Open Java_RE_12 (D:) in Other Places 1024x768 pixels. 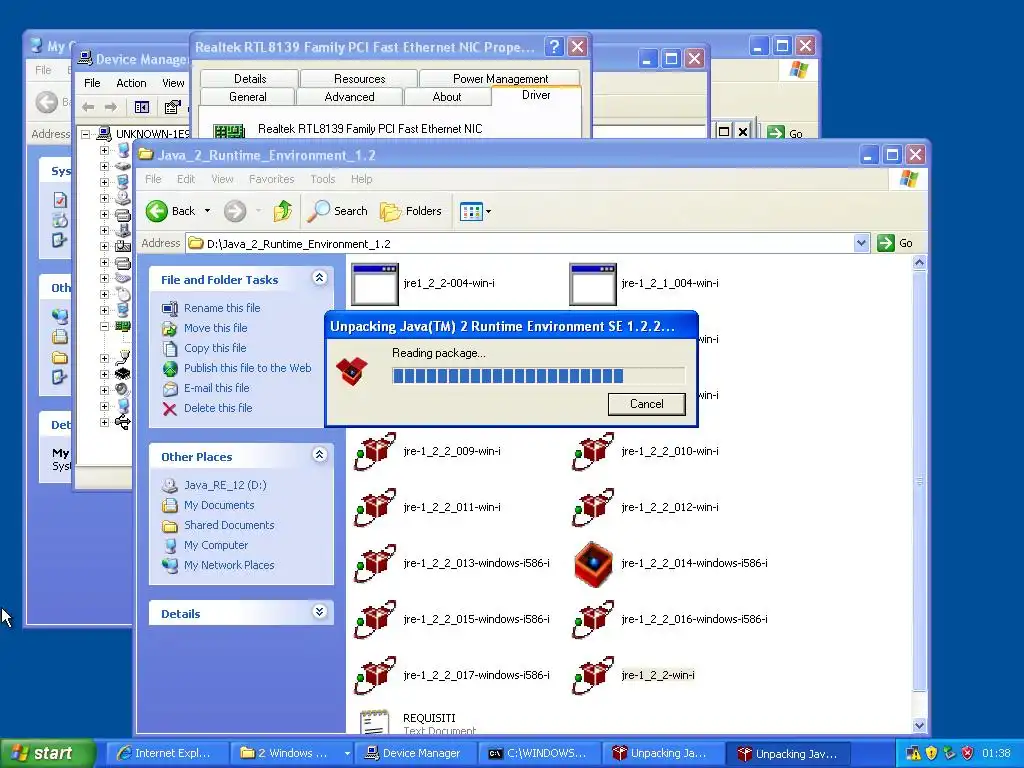point(225,485)
